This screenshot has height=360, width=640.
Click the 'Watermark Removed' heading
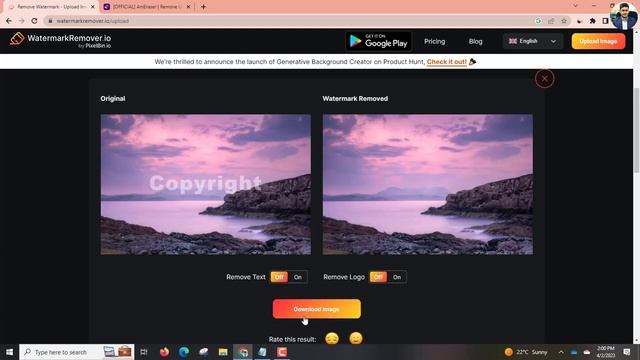355,98
